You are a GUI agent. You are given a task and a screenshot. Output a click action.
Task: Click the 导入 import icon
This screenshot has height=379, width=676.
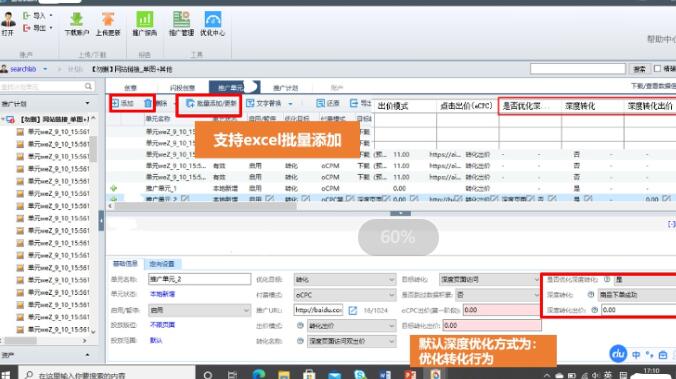[27, 16]
